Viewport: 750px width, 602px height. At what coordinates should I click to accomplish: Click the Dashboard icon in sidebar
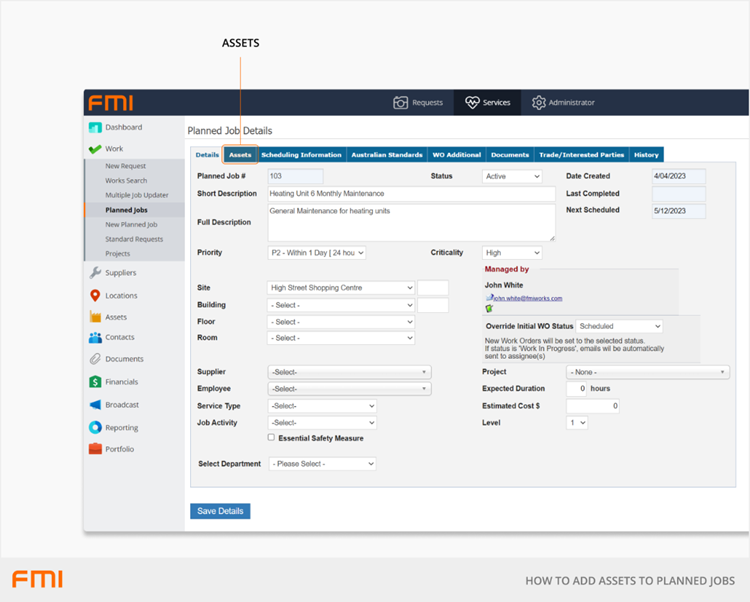pos(95,128)
